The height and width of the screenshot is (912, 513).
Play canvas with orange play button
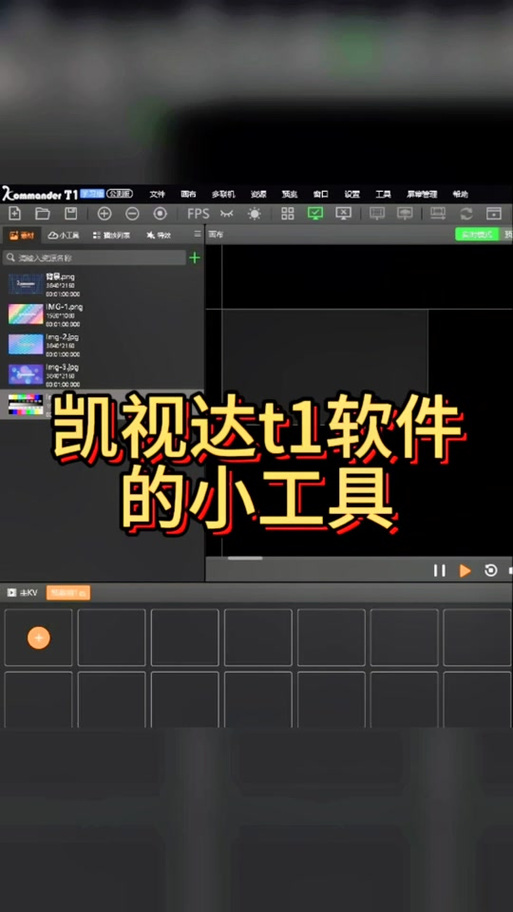click(465, 571)
